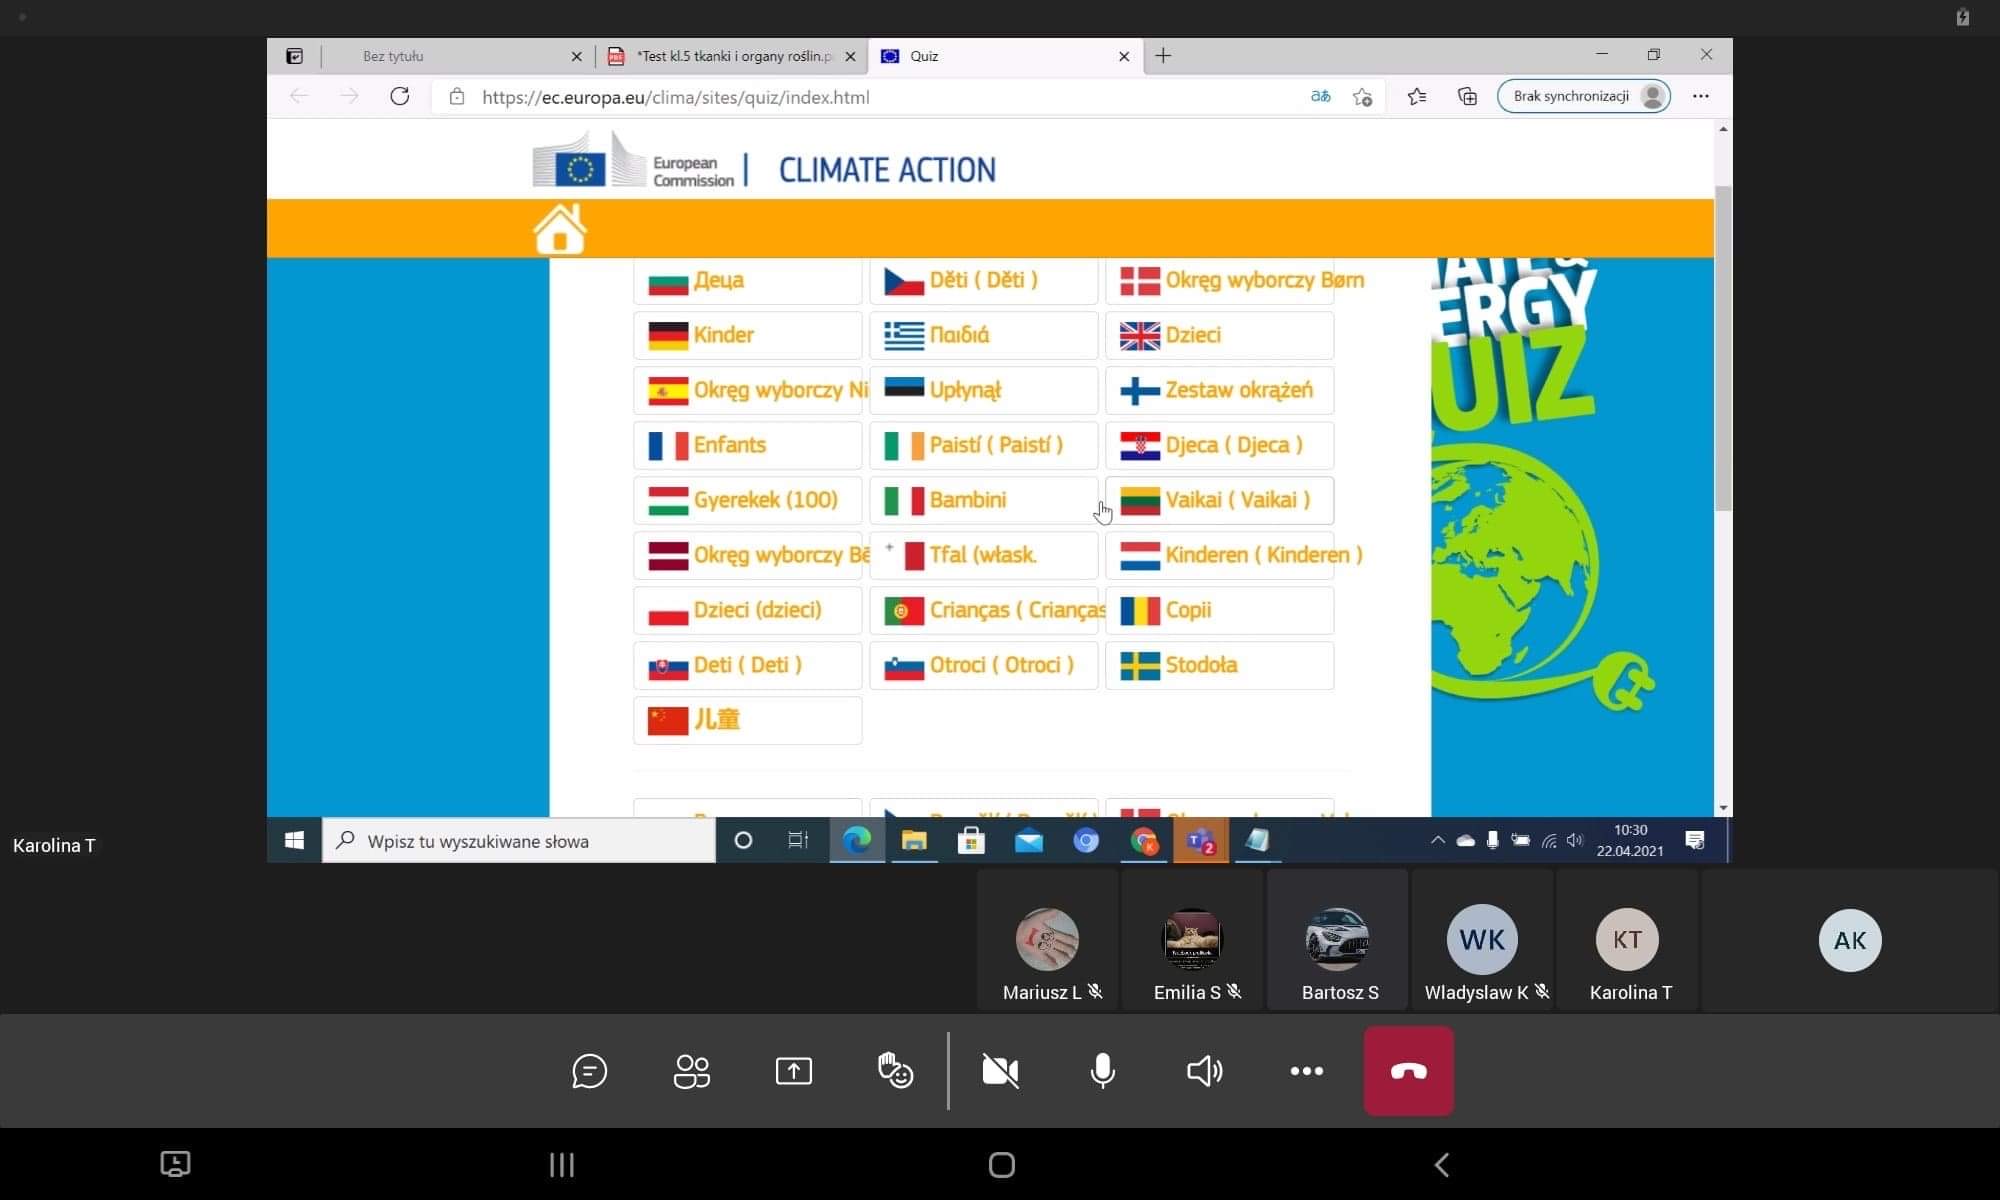Toggle the speaker audio output
Image resolution: width=2000 pixels, height=1200 pixels.
(x=1204, y=1071)
